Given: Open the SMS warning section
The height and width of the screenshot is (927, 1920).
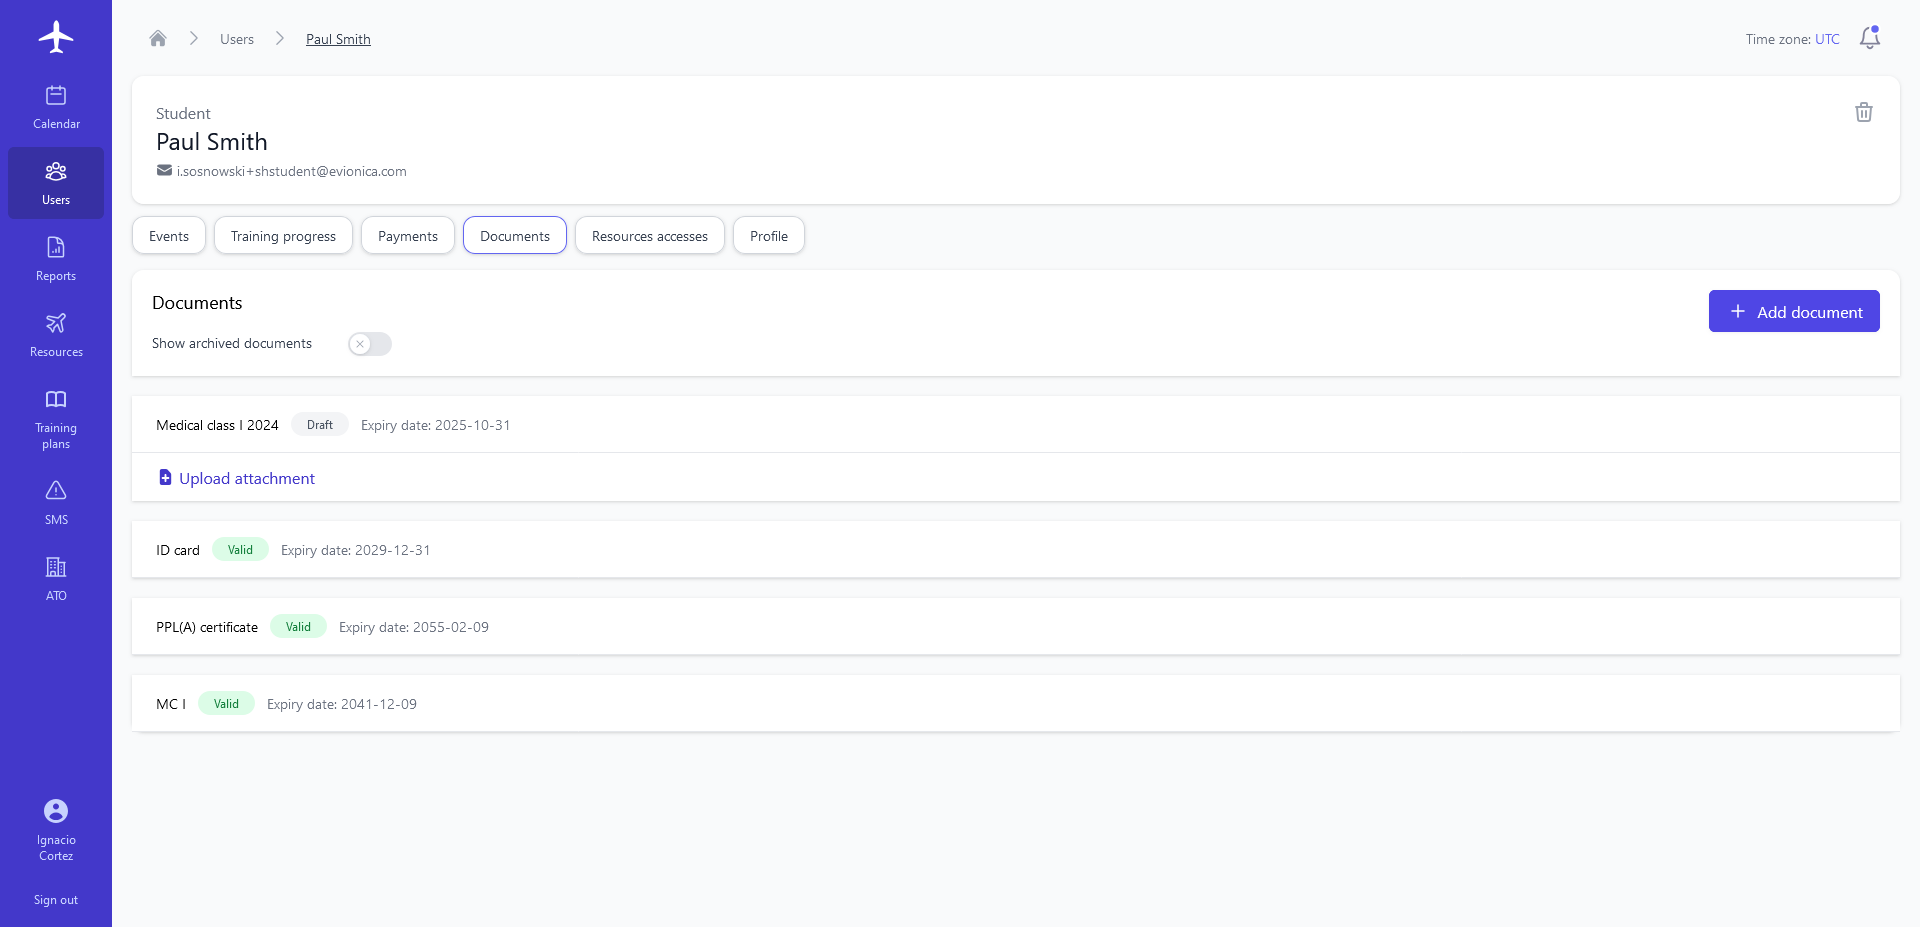Looking at the screenshot, I should point(56,503).
